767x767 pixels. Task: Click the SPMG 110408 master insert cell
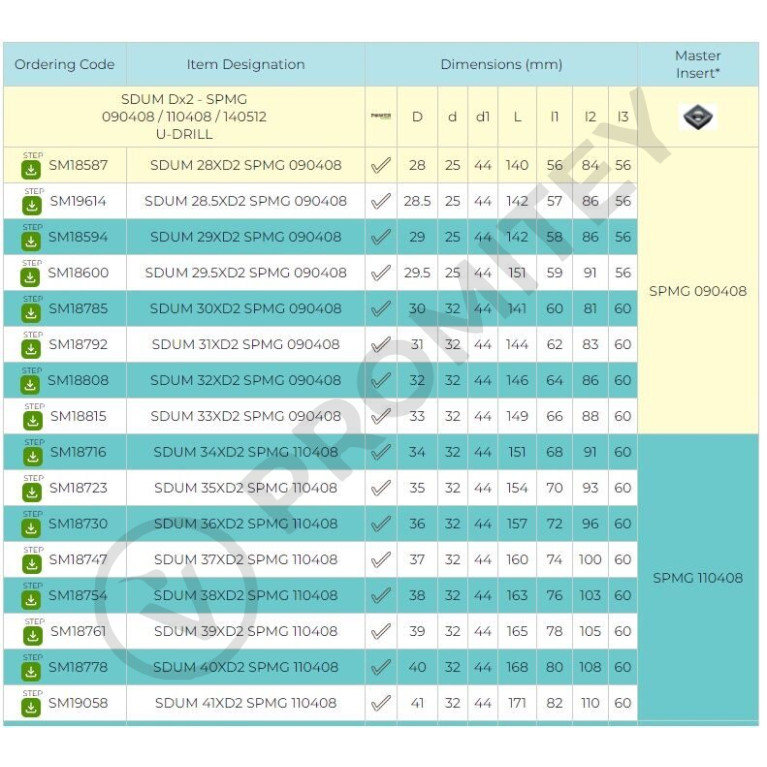[x=698, y=578]
